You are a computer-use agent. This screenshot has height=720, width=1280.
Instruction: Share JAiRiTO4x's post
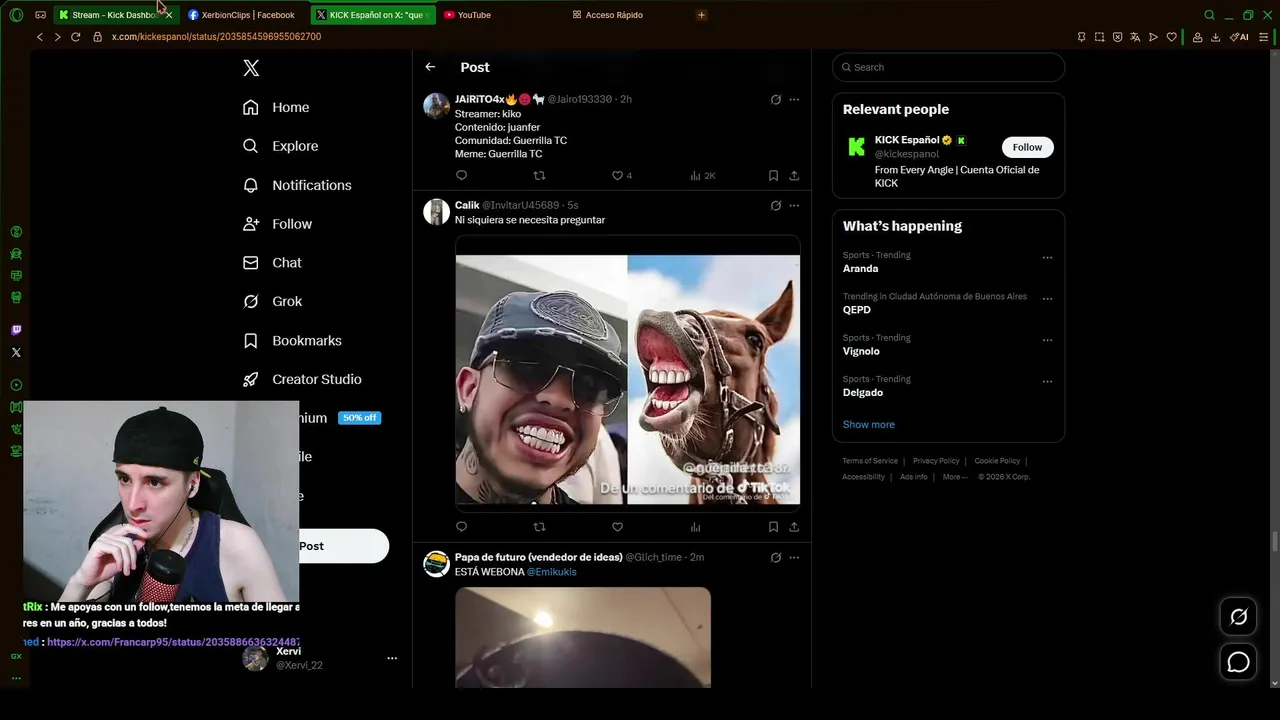794,175
